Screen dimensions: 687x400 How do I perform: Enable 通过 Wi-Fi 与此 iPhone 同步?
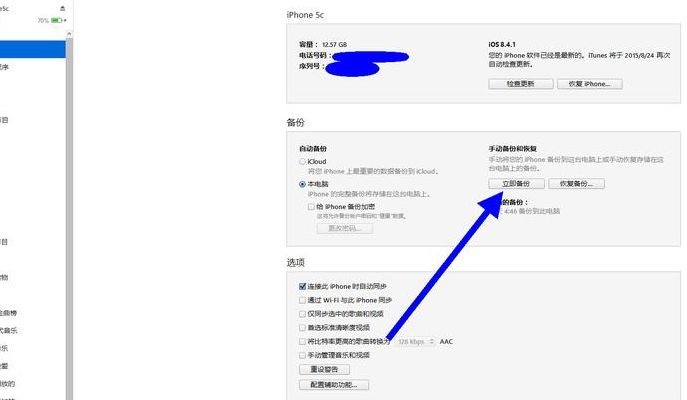302,300
